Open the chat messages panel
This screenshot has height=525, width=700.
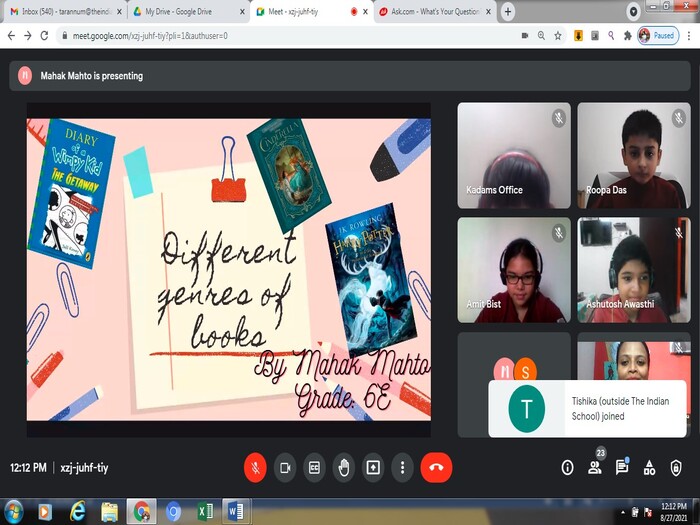[x=622, y=467]
